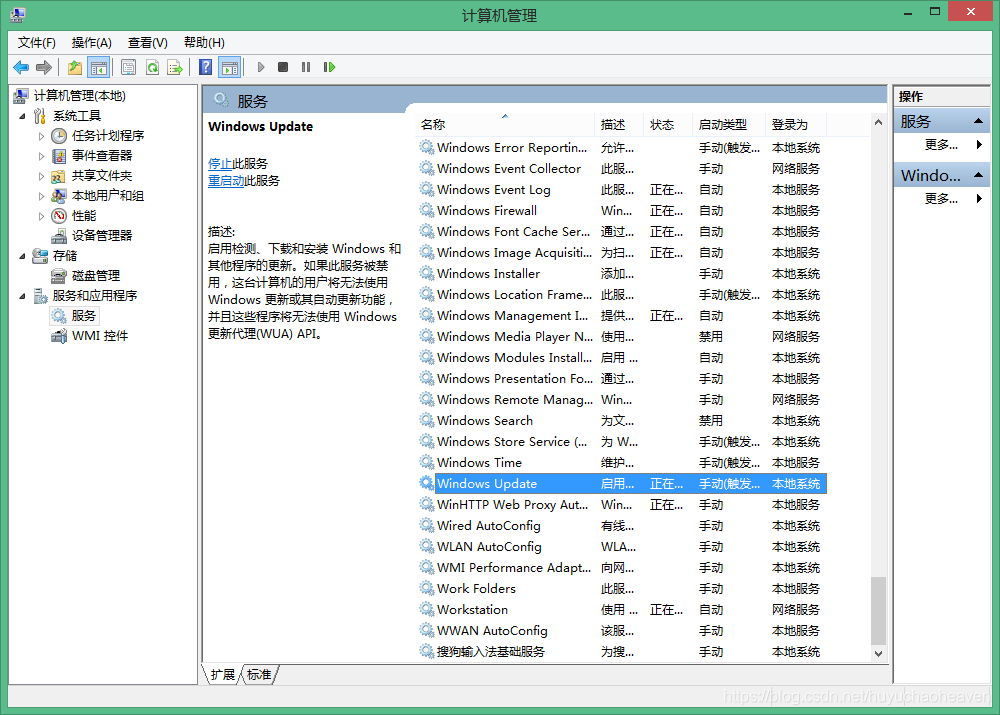Open 磁盘管理 in the tree

tap(96, 276)
